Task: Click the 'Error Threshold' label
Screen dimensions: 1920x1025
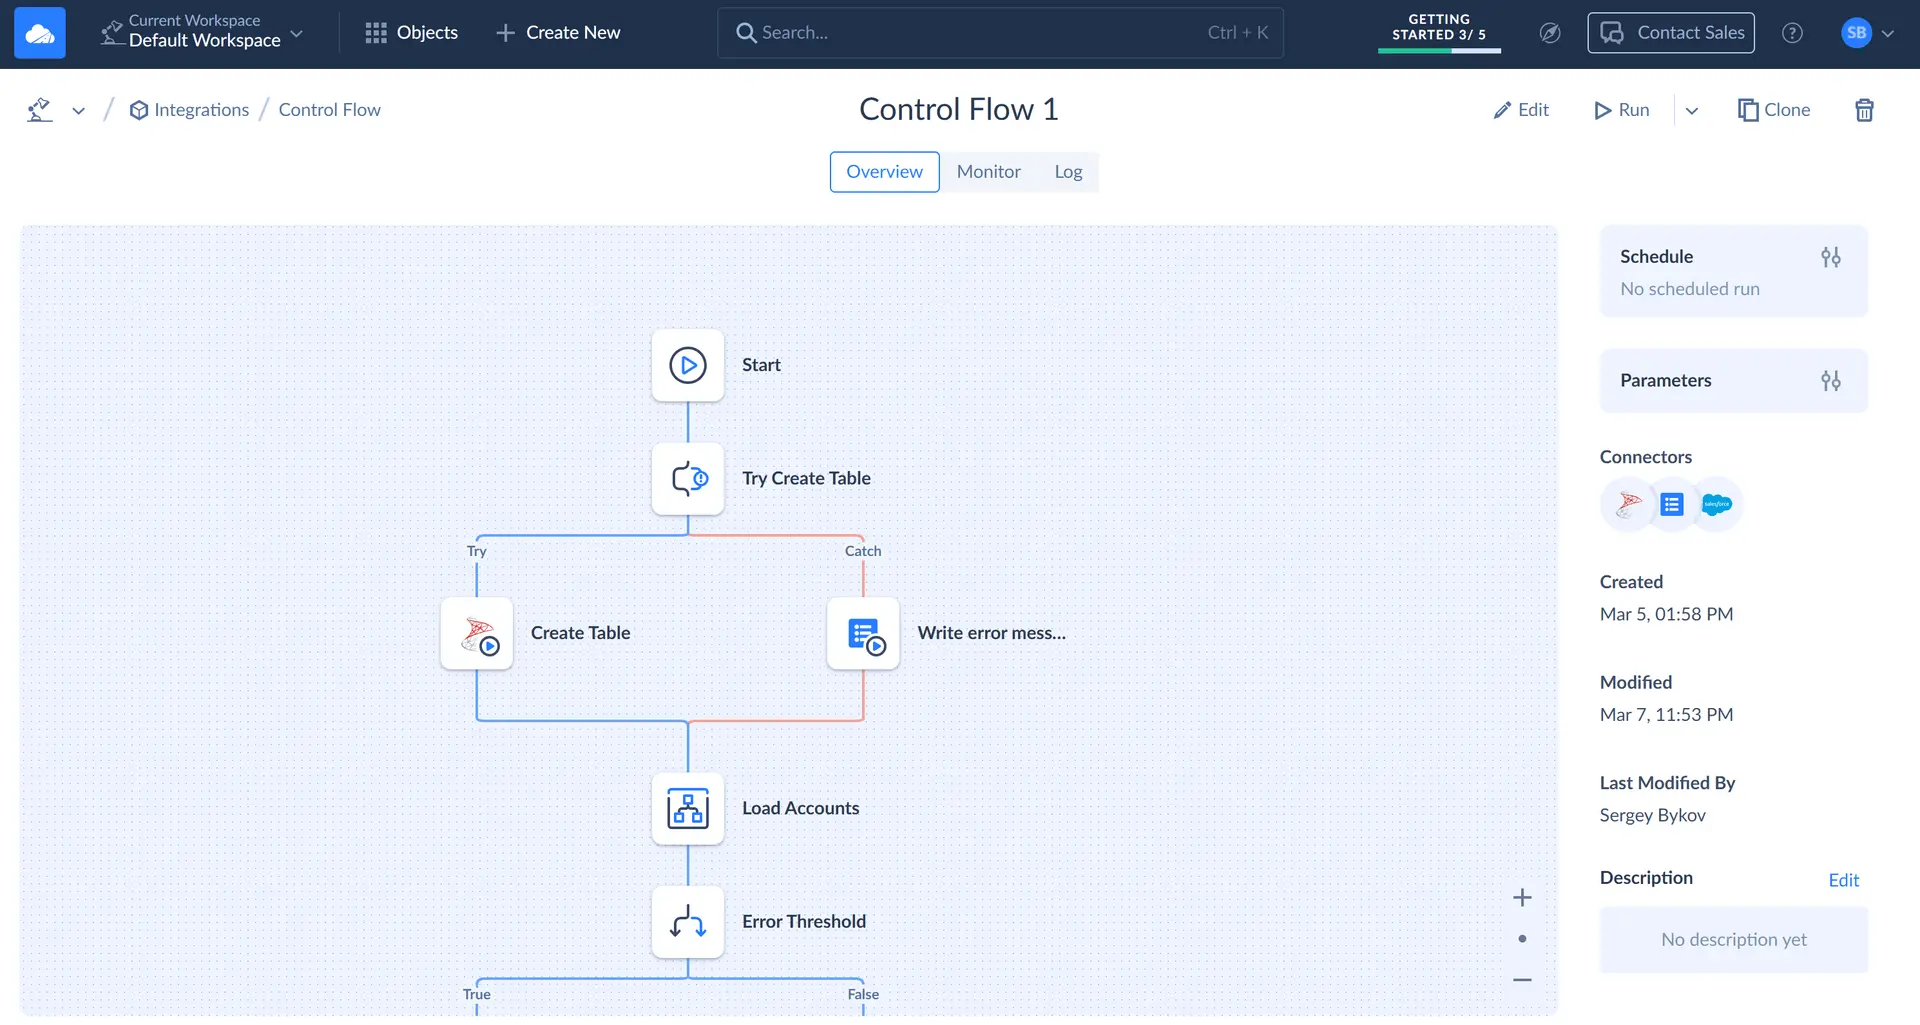Action: coord(803,922)
